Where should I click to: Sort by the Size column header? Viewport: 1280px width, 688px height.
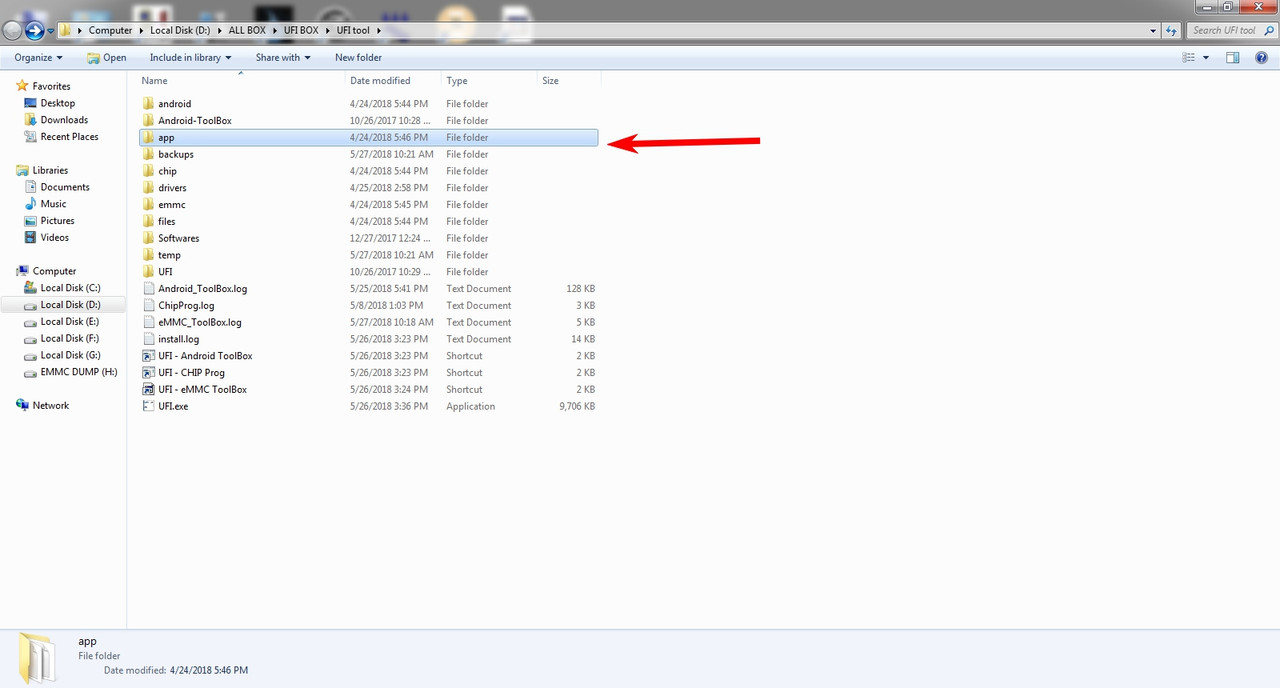click(x=550, y=80)
